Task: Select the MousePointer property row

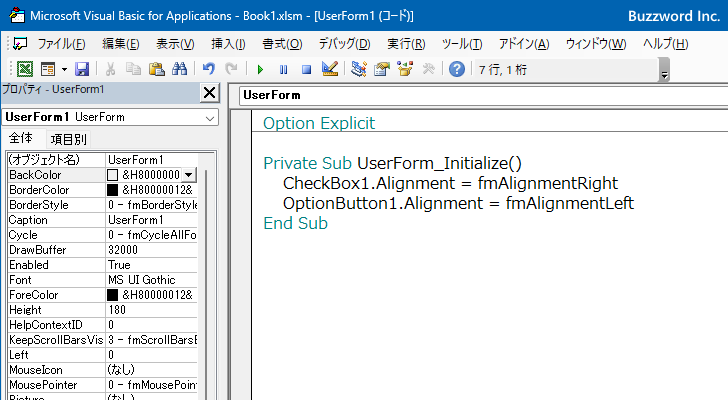Action: pos(103,385)
